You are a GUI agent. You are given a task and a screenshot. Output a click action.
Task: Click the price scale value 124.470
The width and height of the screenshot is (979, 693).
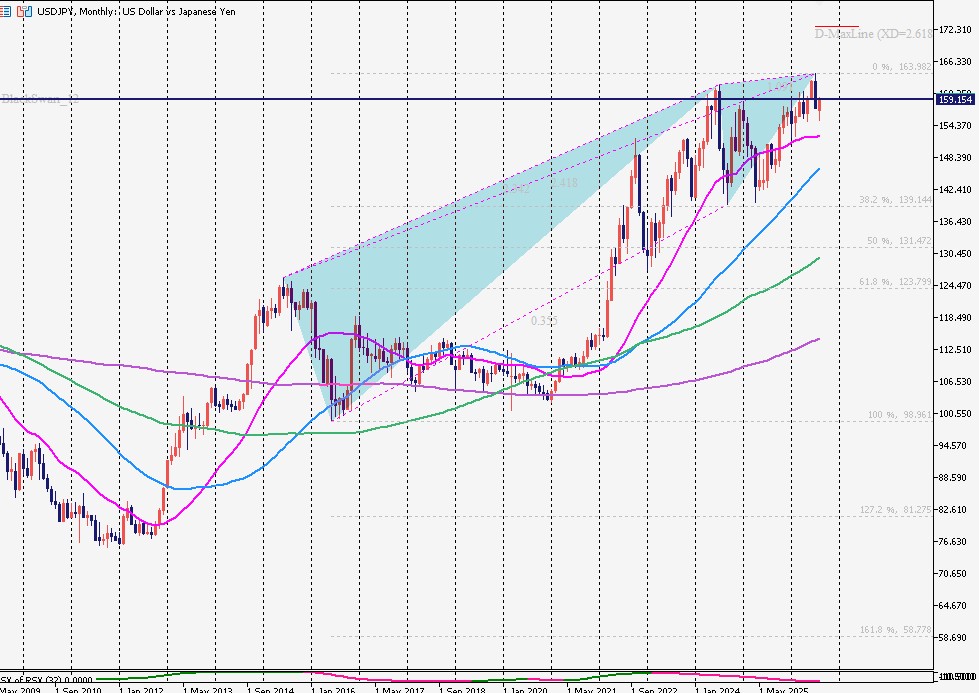(x=956, y=285)
